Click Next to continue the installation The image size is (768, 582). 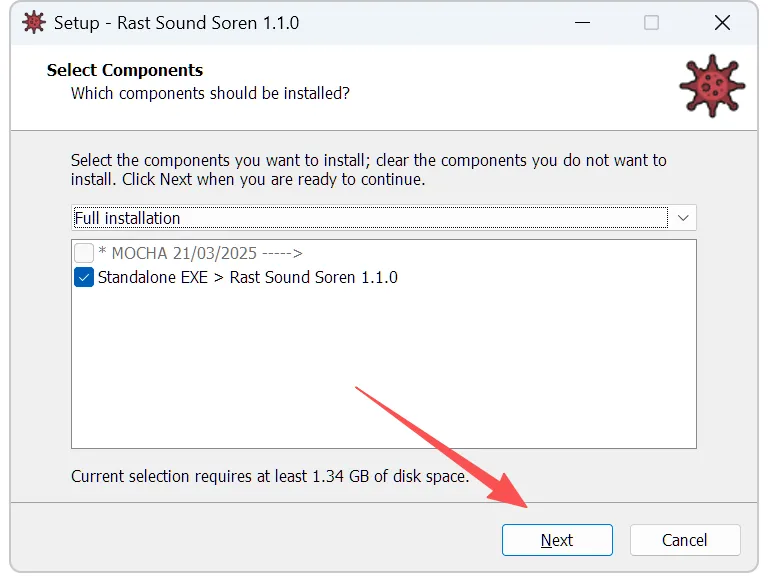click(557, 540)
